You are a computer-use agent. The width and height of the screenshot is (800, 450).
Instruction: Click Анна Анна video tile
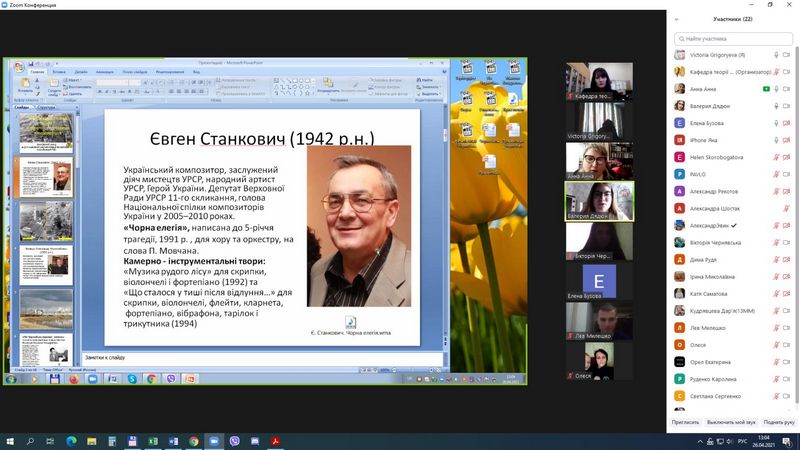599,161
